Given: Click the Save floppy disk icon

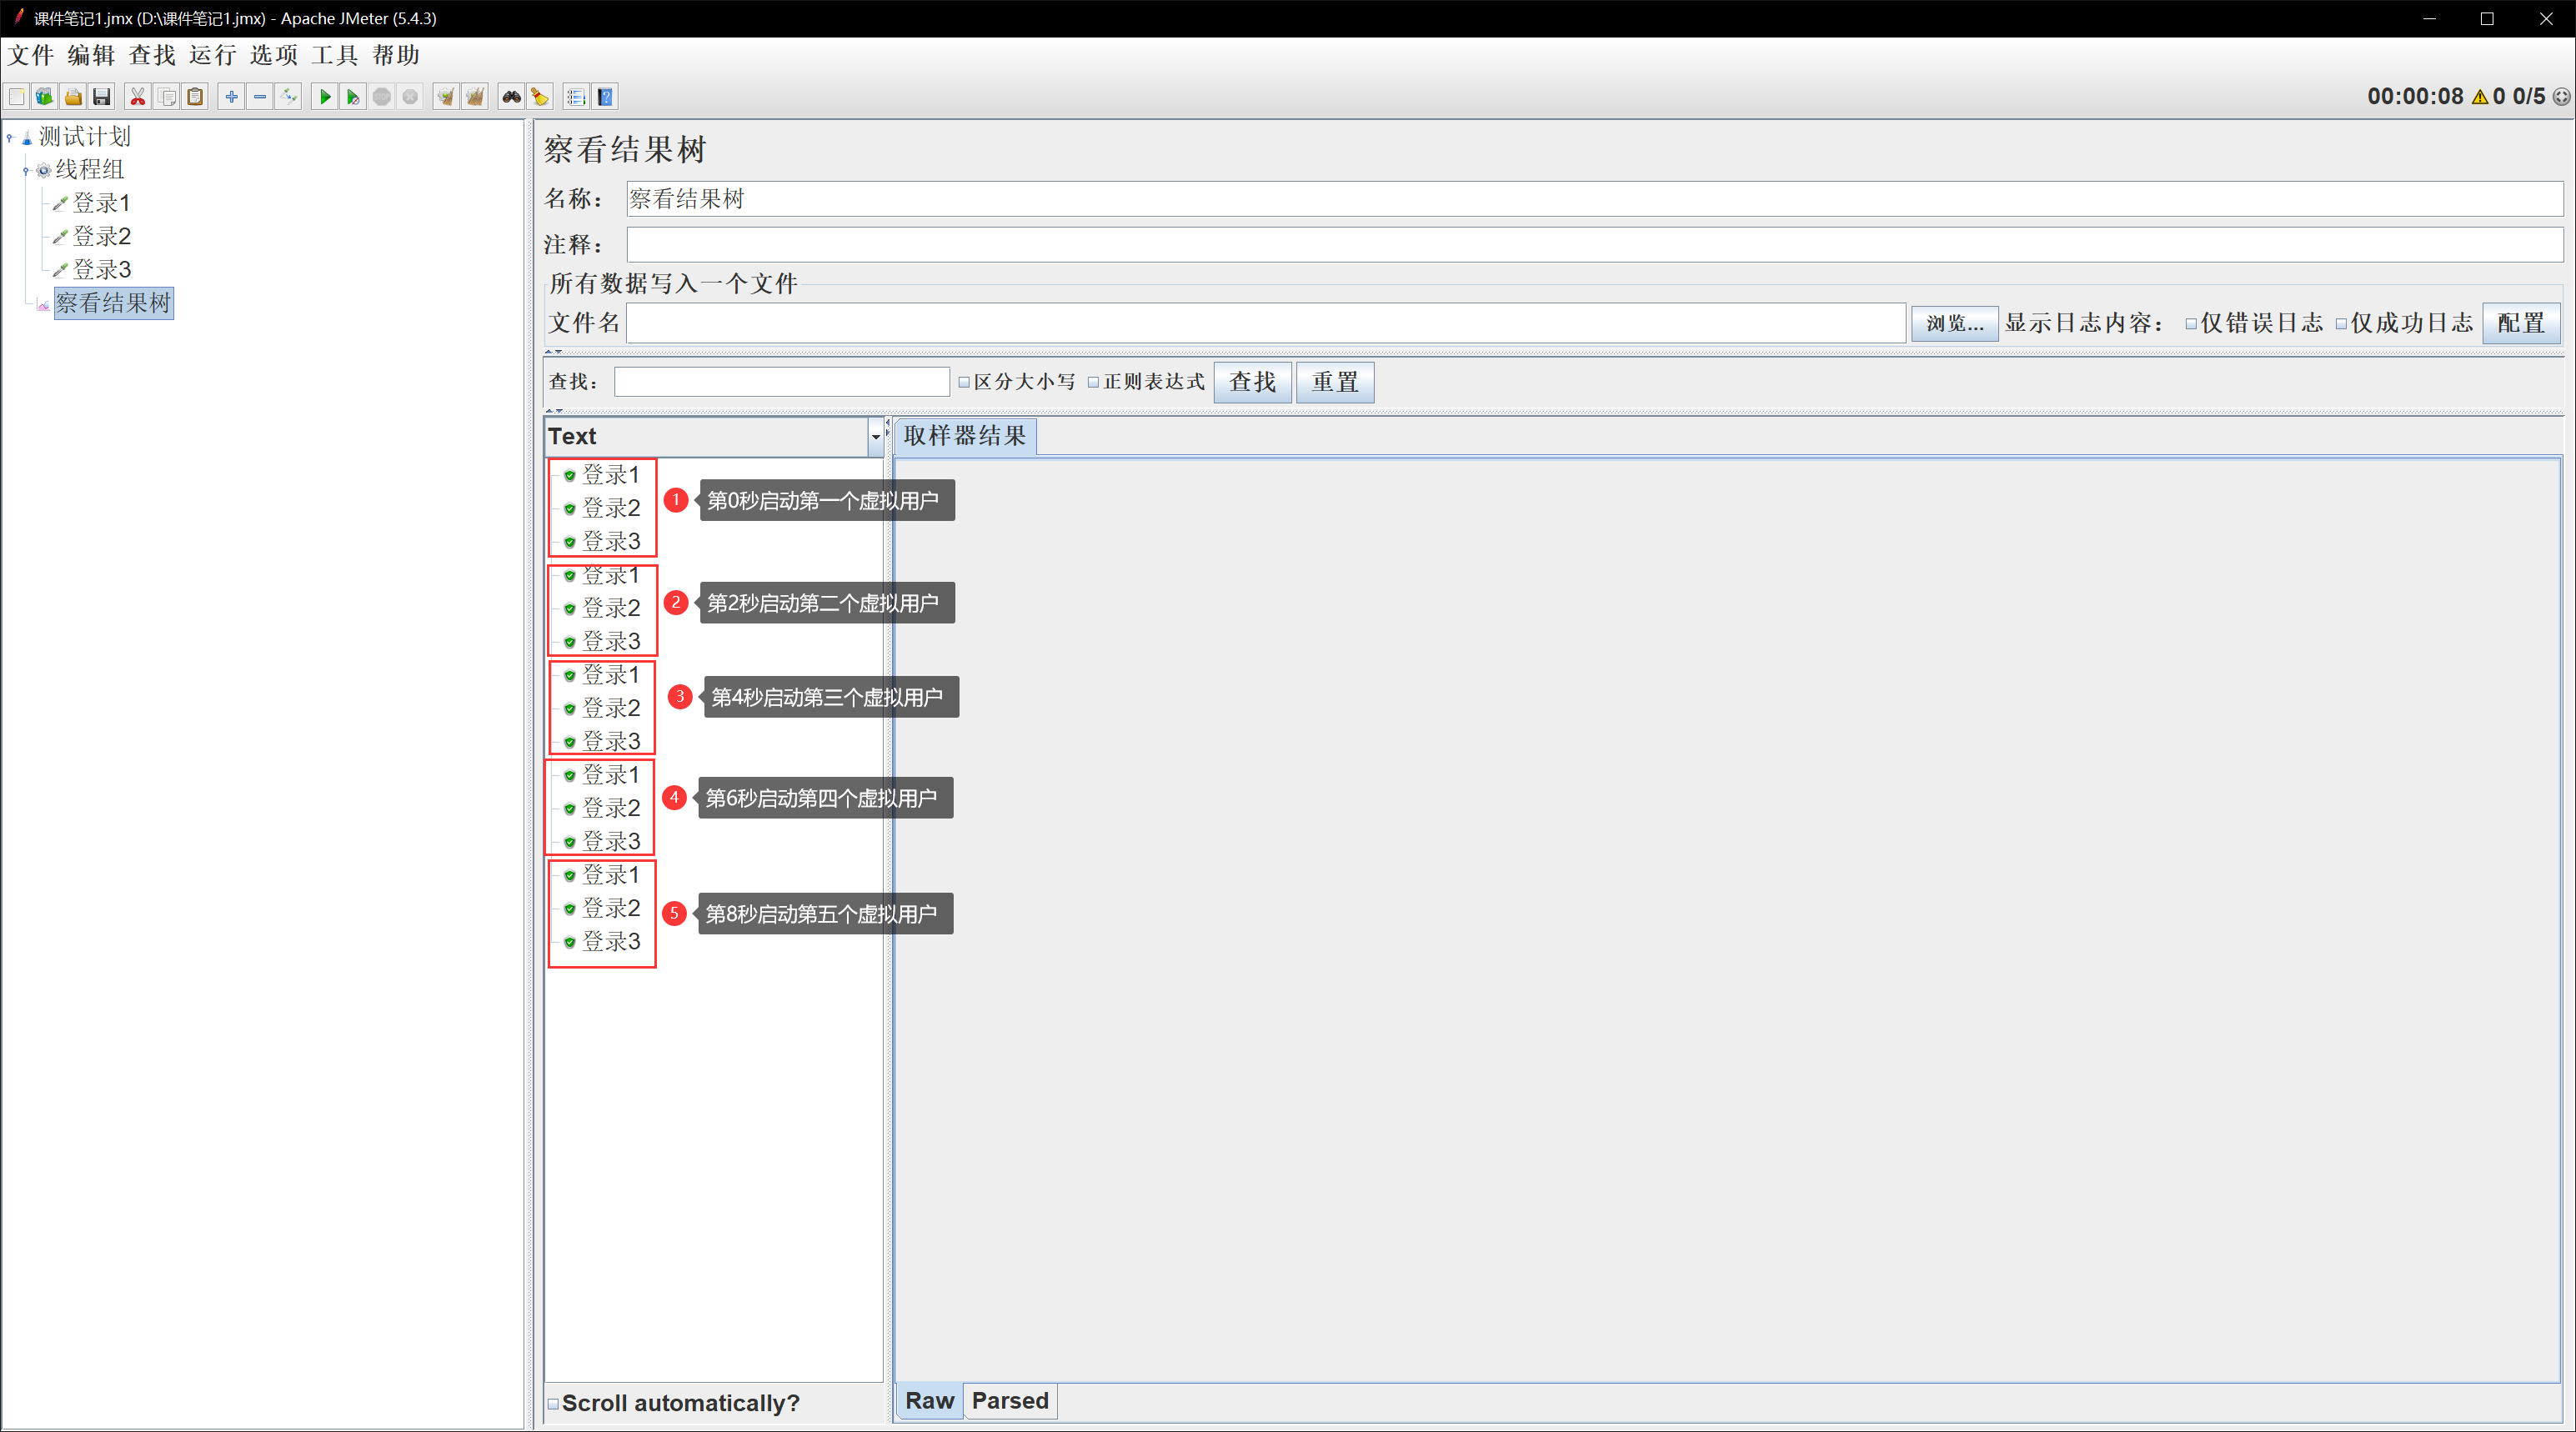Looking at the screenshot, I should click(101, 97).
